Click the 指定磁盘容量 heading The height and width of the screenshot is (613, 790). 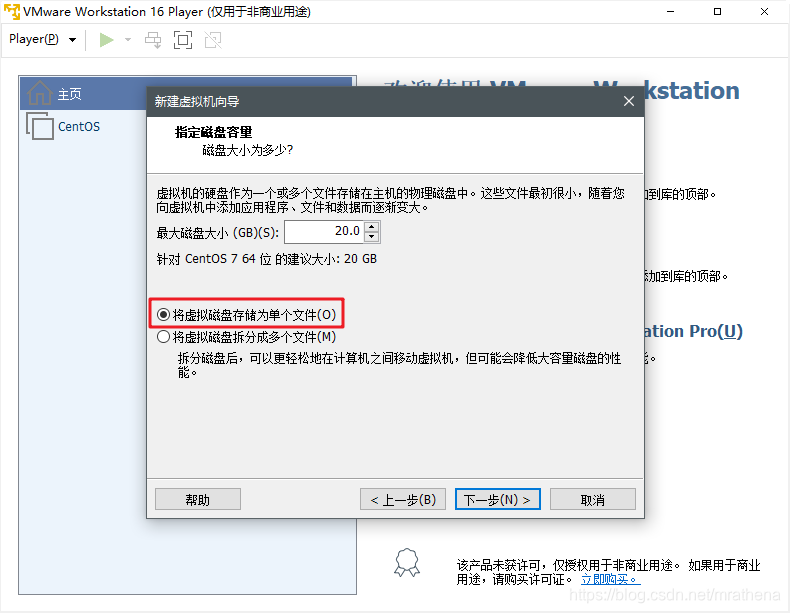tap(214, 132)
